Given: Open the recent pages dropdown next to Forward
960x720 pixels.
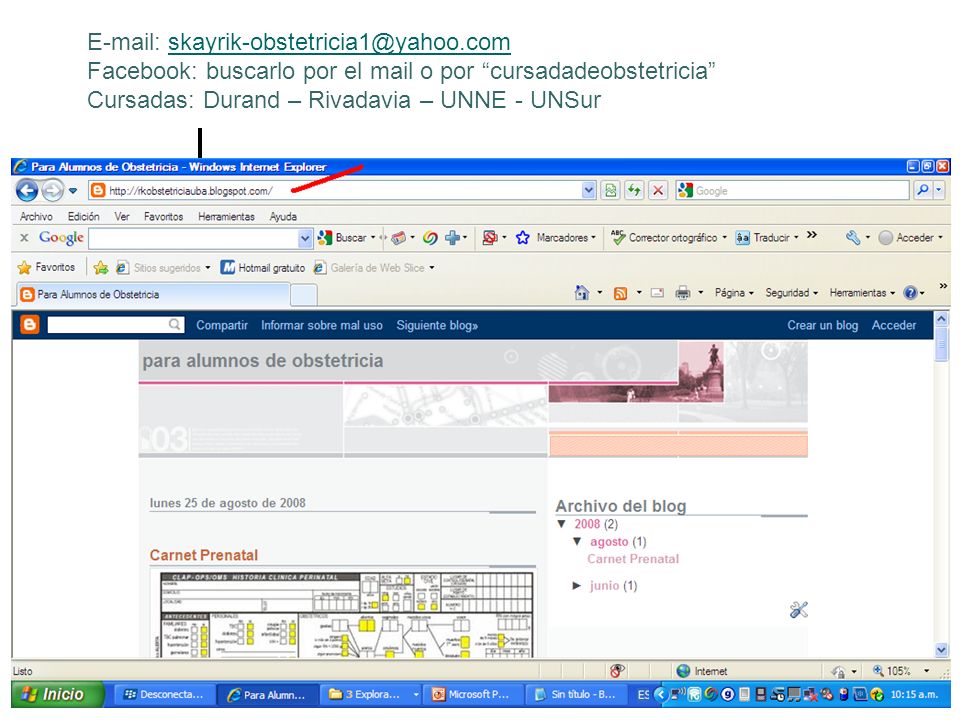Looking at the screenshot, I should pyautogui.click(x=73, y=190).
